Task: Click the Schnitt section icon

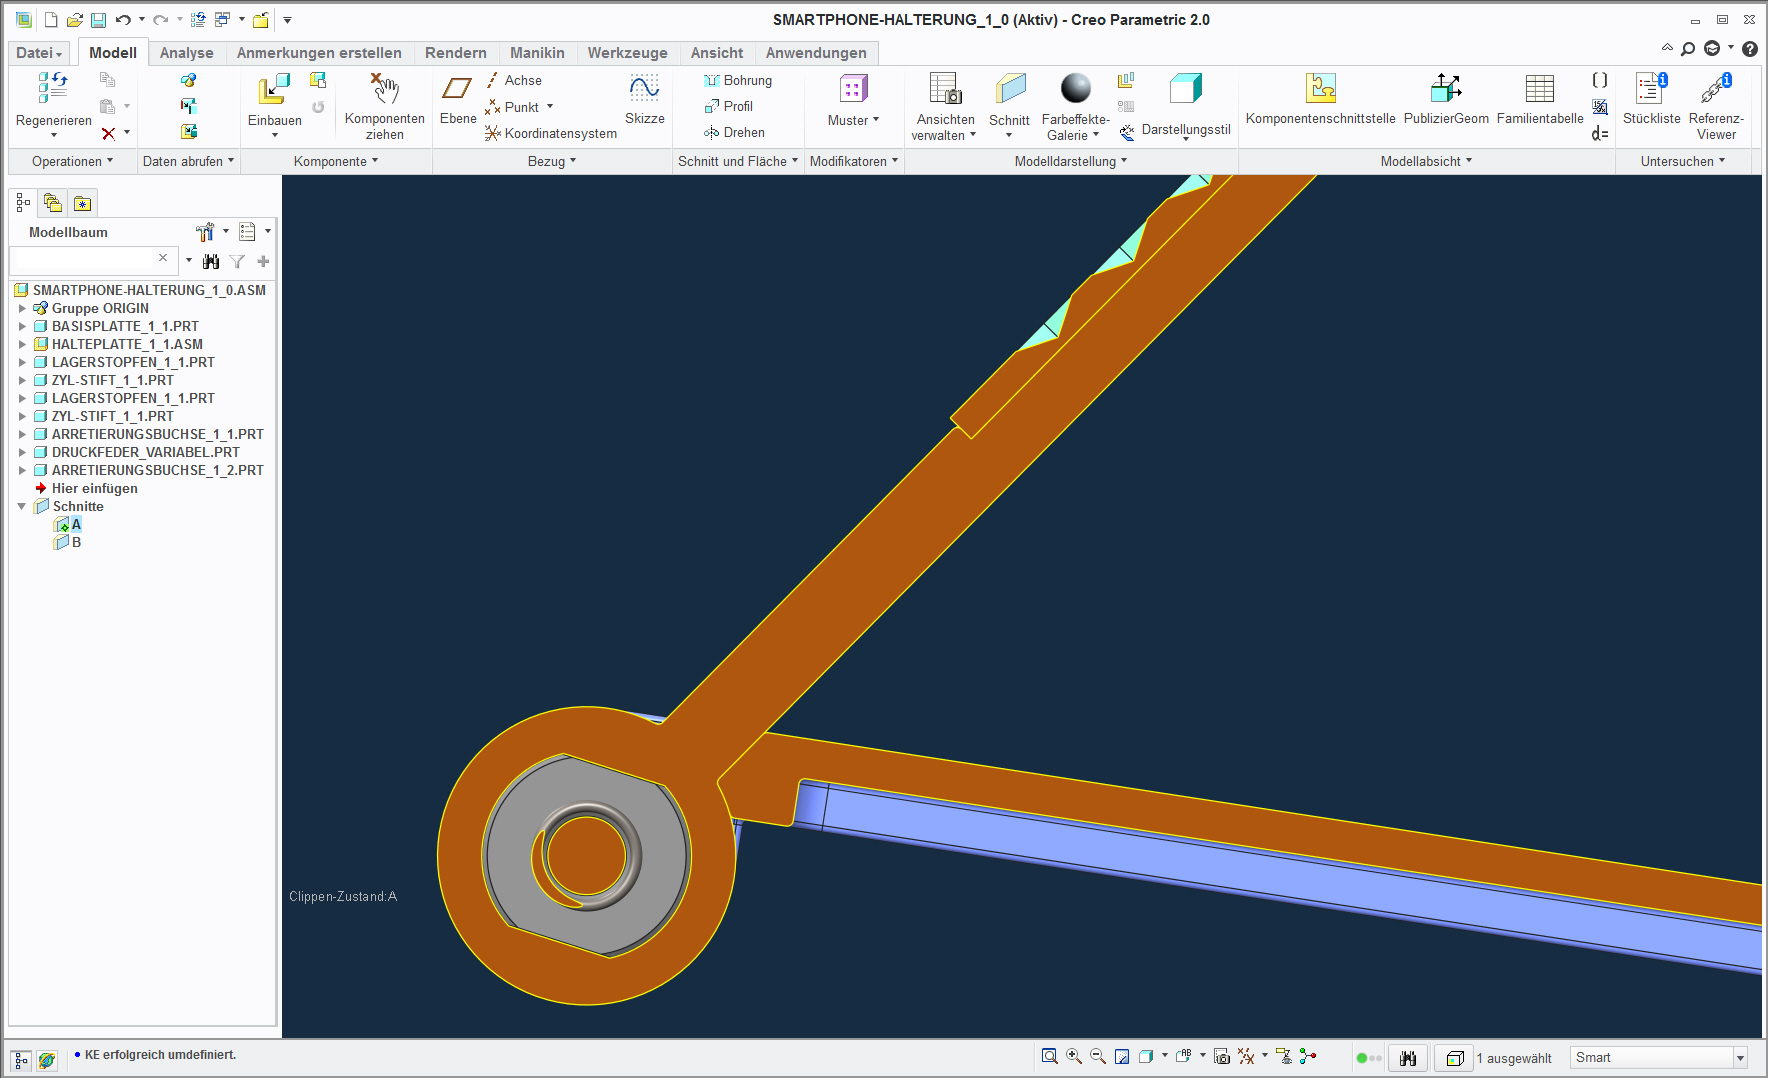Action: (x=1010, y=89)
